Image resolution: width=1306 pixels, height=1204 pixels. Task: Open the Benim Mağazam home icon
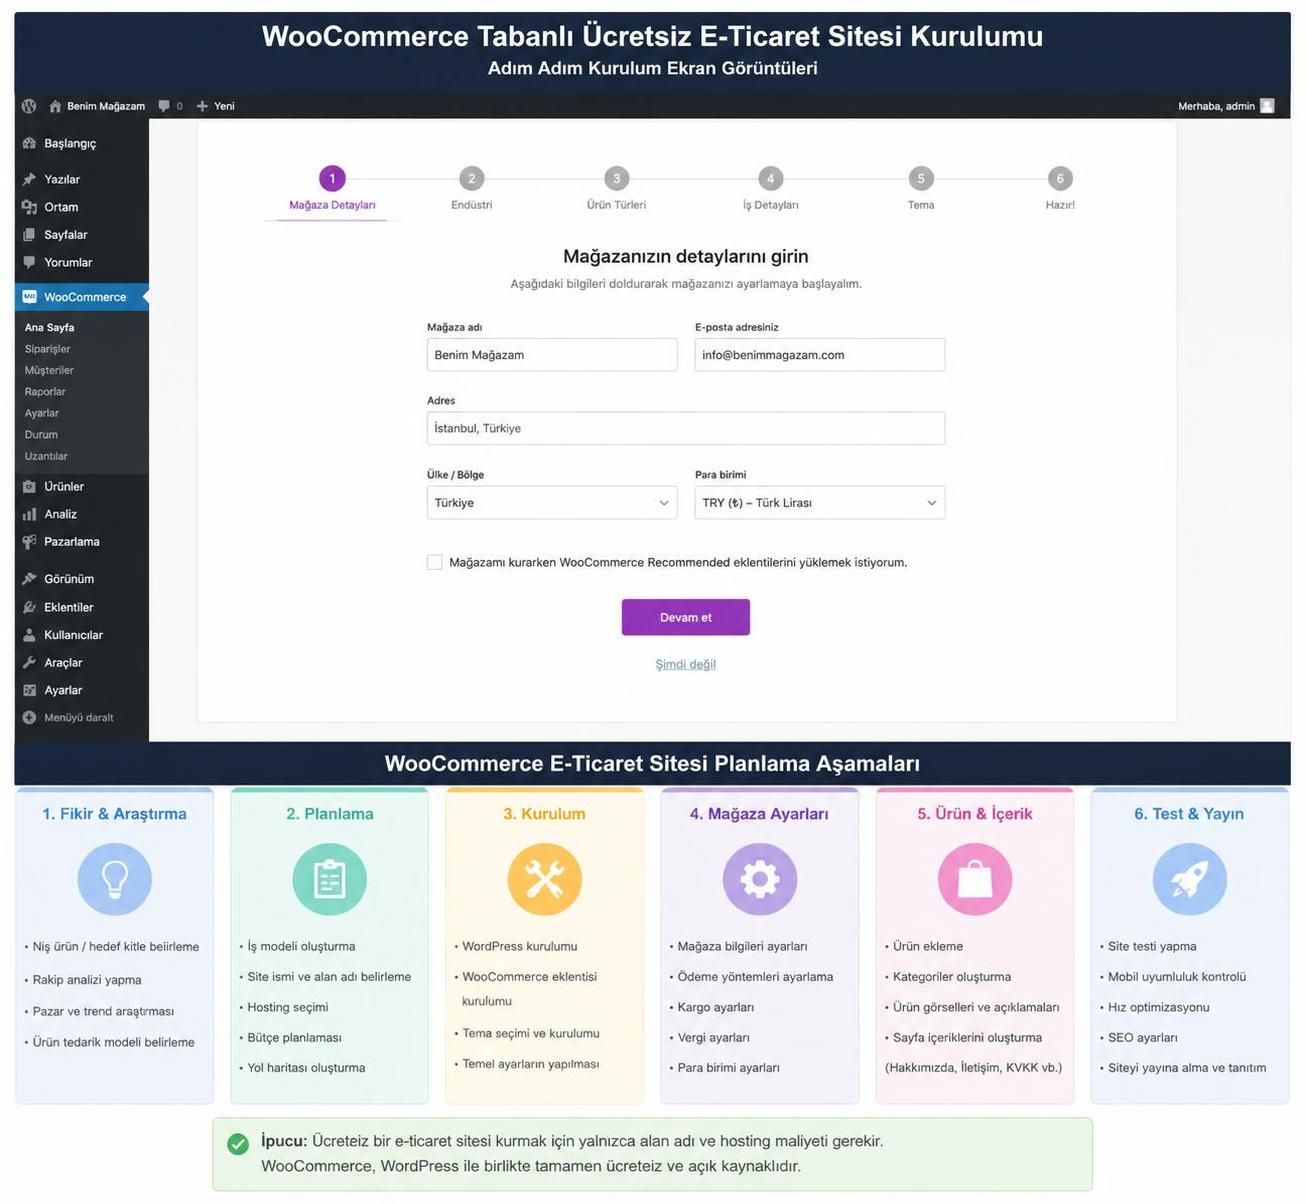[55, 106]
